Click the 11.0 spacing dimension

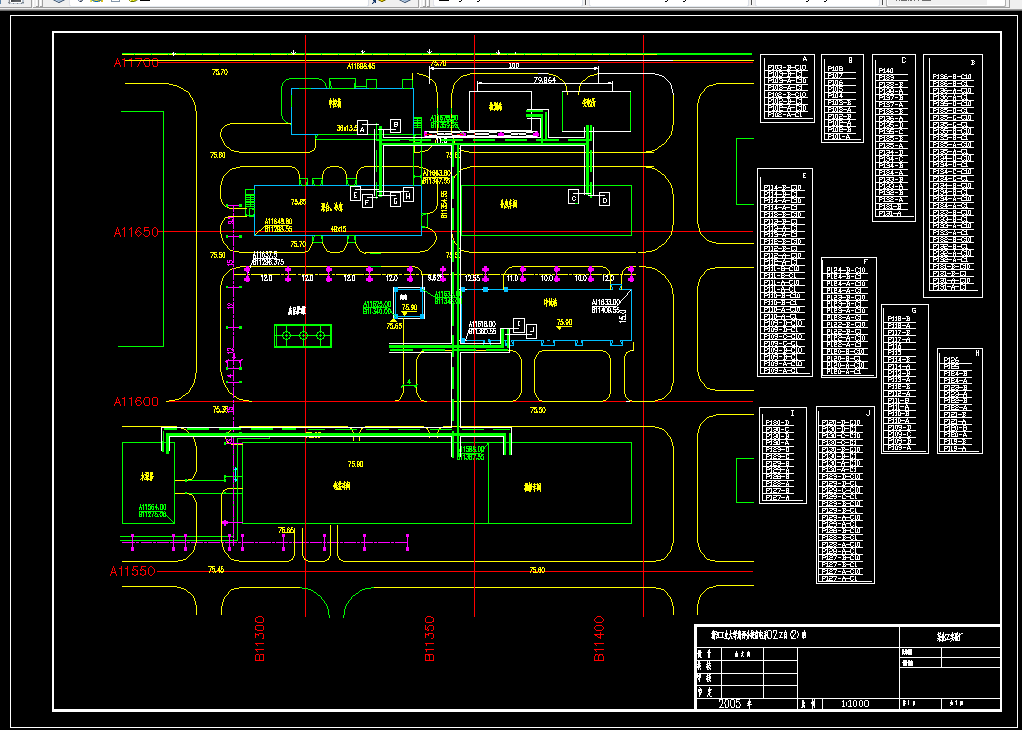point(512,278)
